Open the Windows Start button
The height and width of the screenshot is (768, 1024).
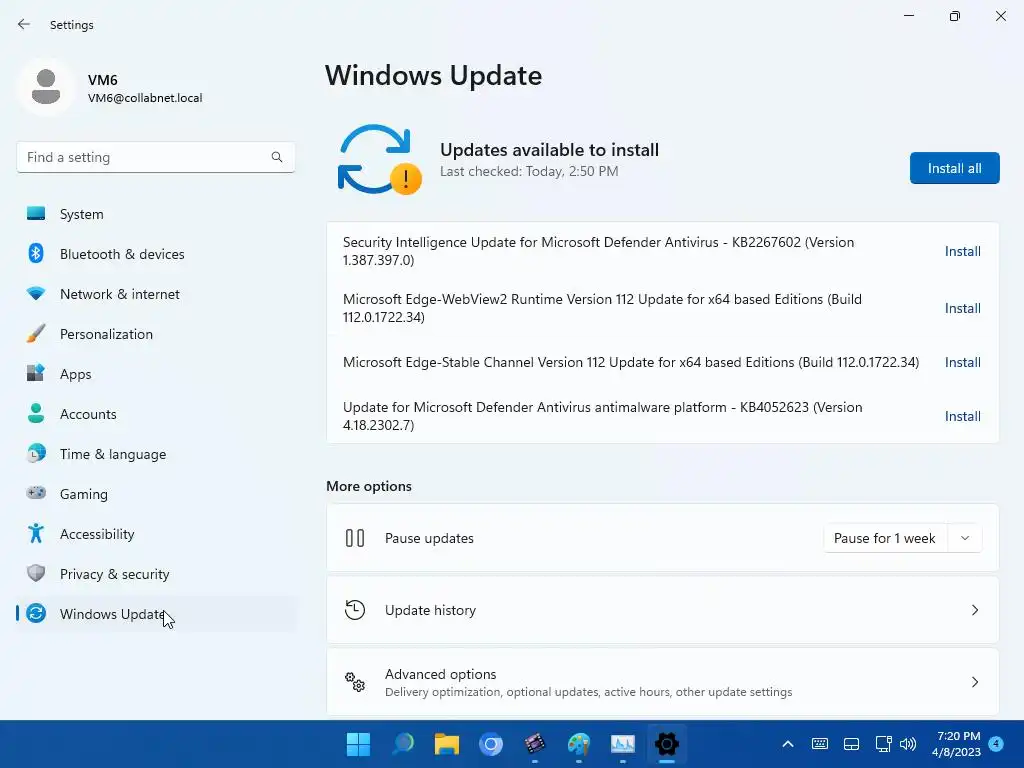[x=358, y=744]
